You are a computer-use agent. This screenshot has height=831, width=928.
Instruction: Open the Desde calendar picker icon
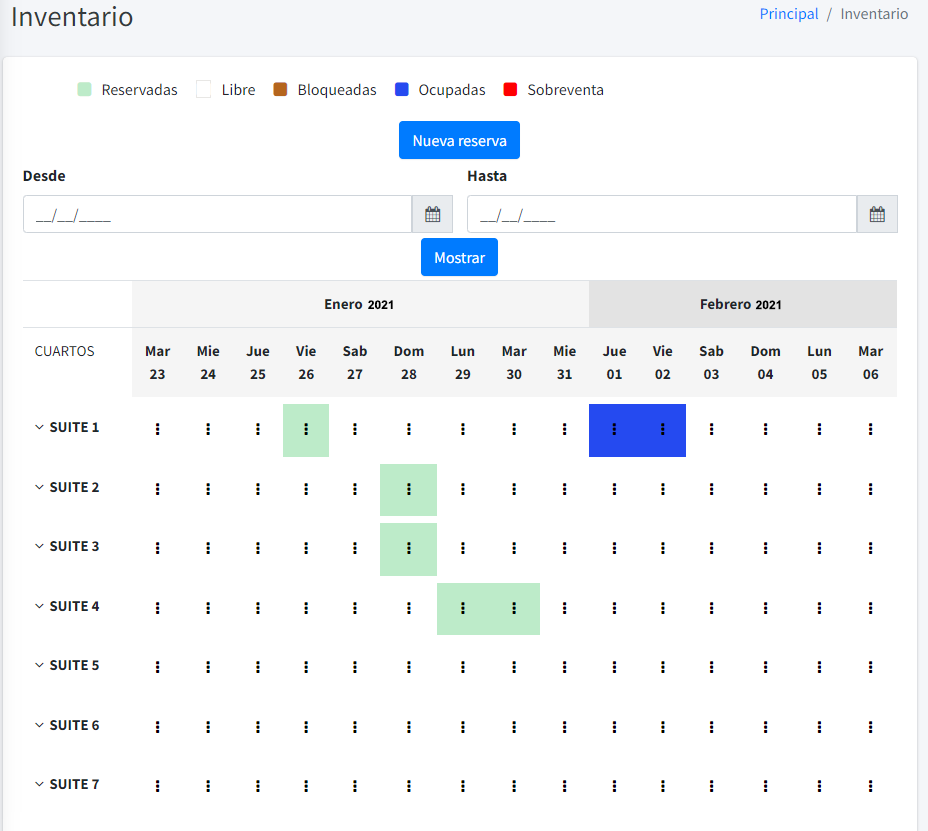tap(432, 214)
